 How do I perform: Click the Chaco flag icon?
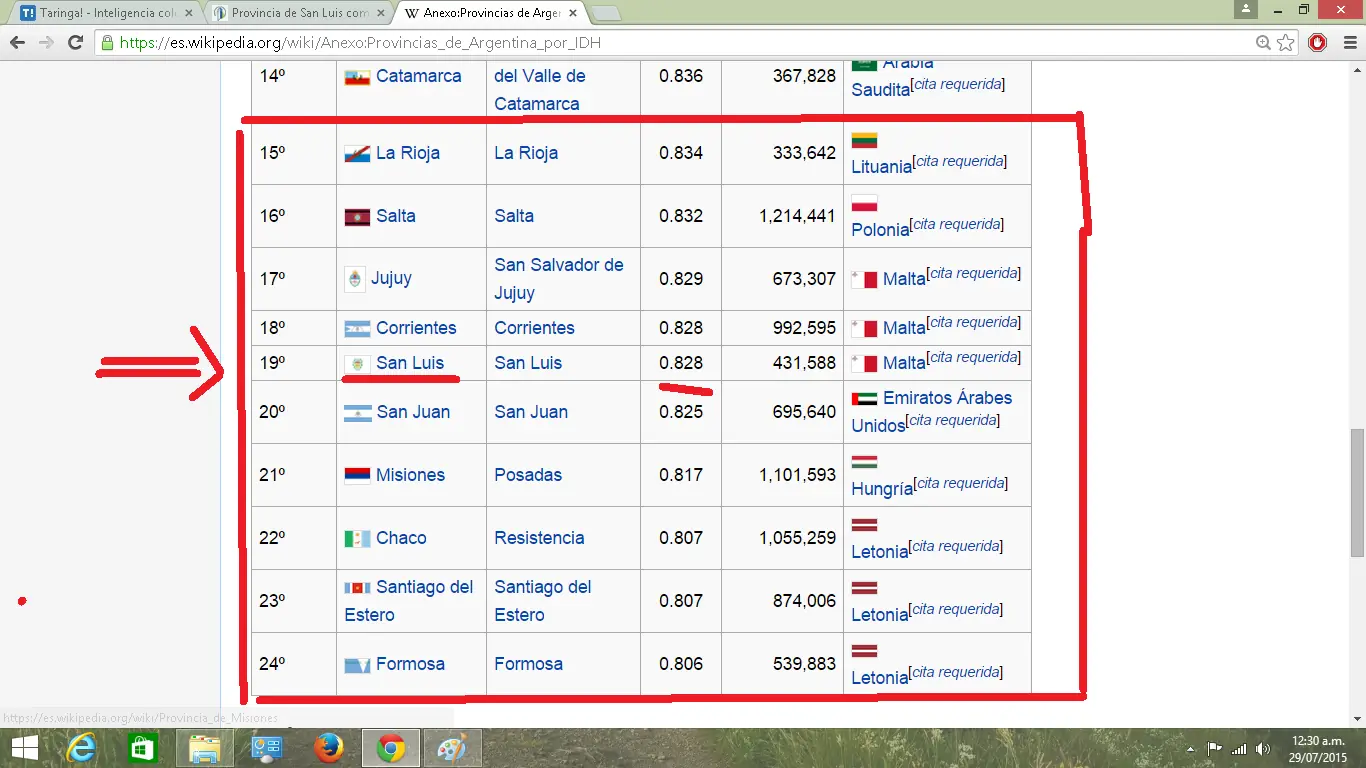tap(357, 539)
